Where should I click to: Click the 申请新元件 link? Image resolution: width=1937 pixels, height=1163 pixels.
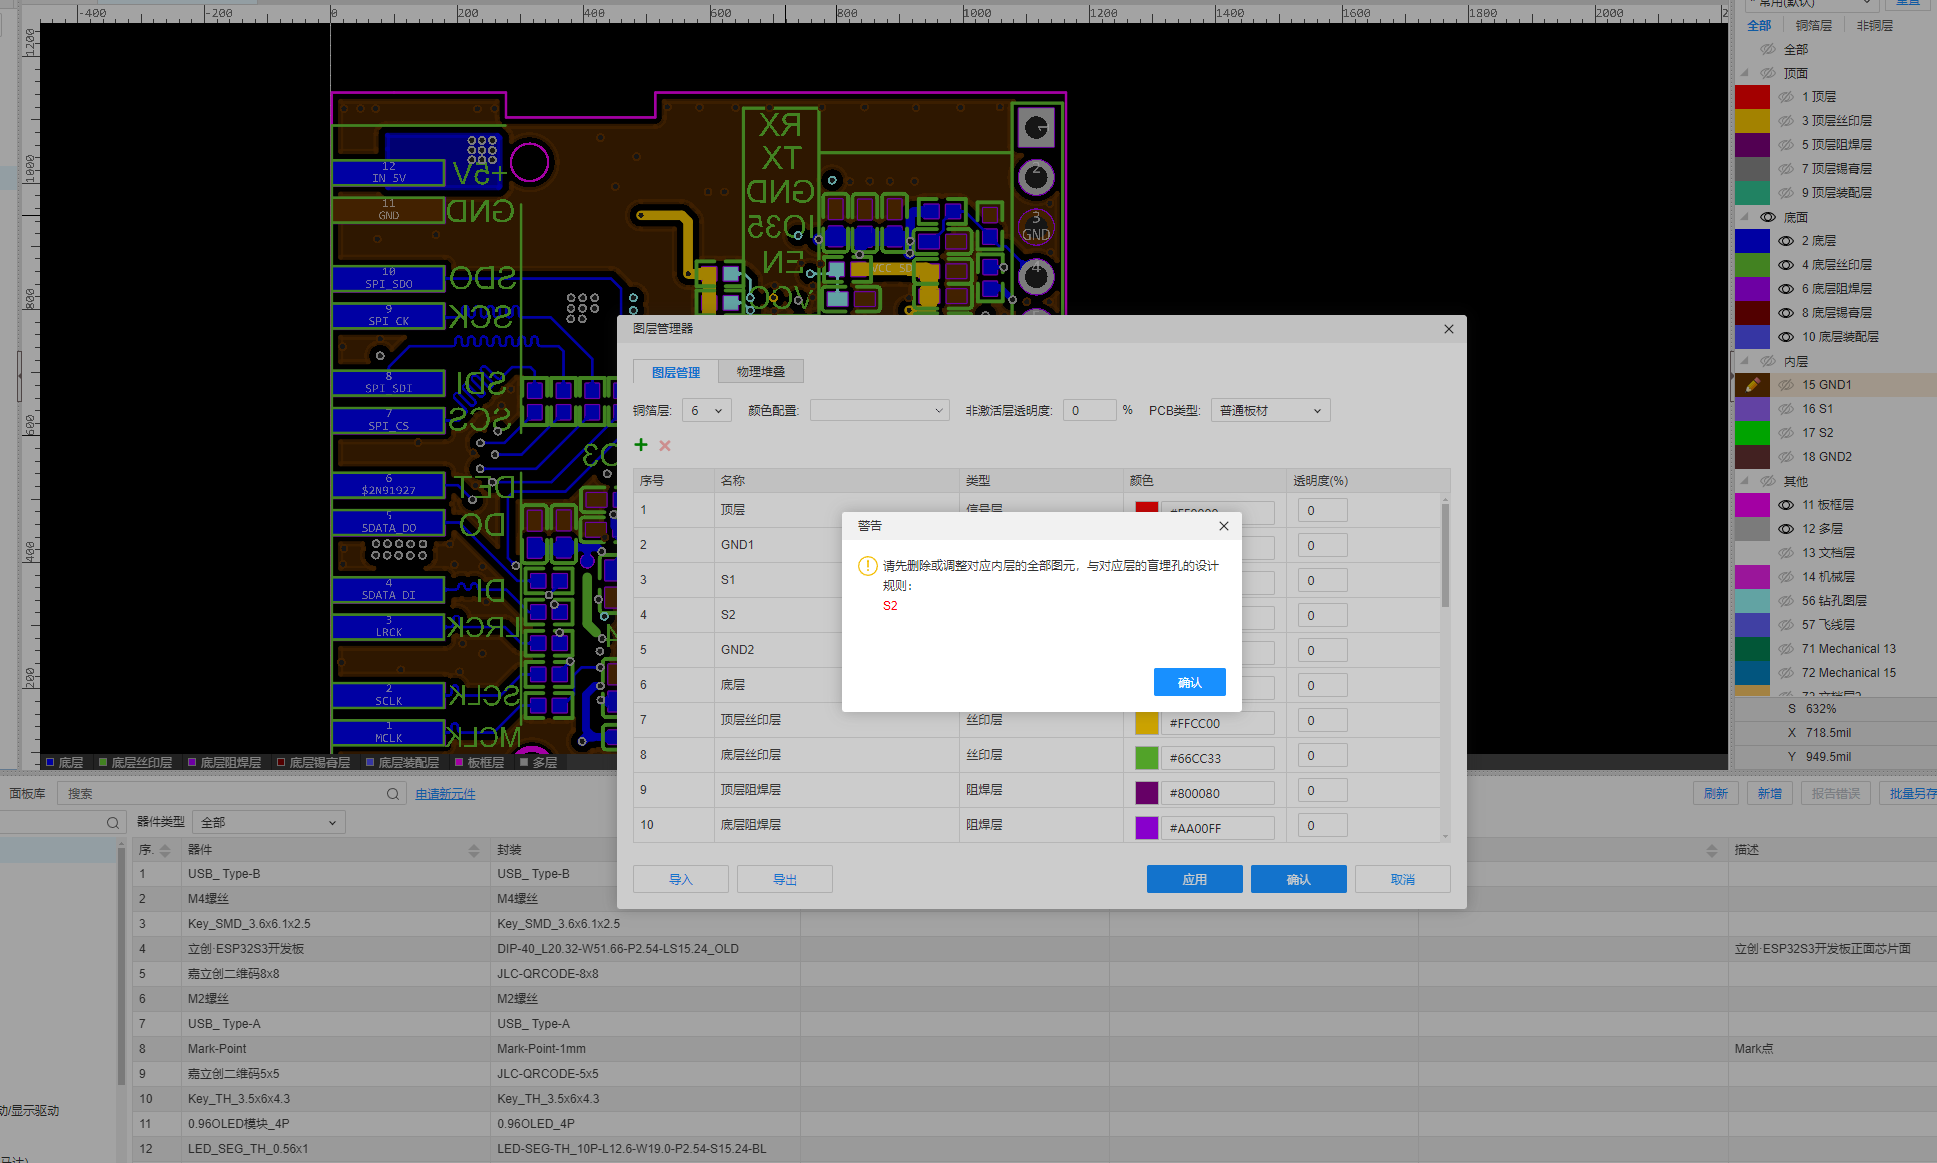[x=445, y=794]
